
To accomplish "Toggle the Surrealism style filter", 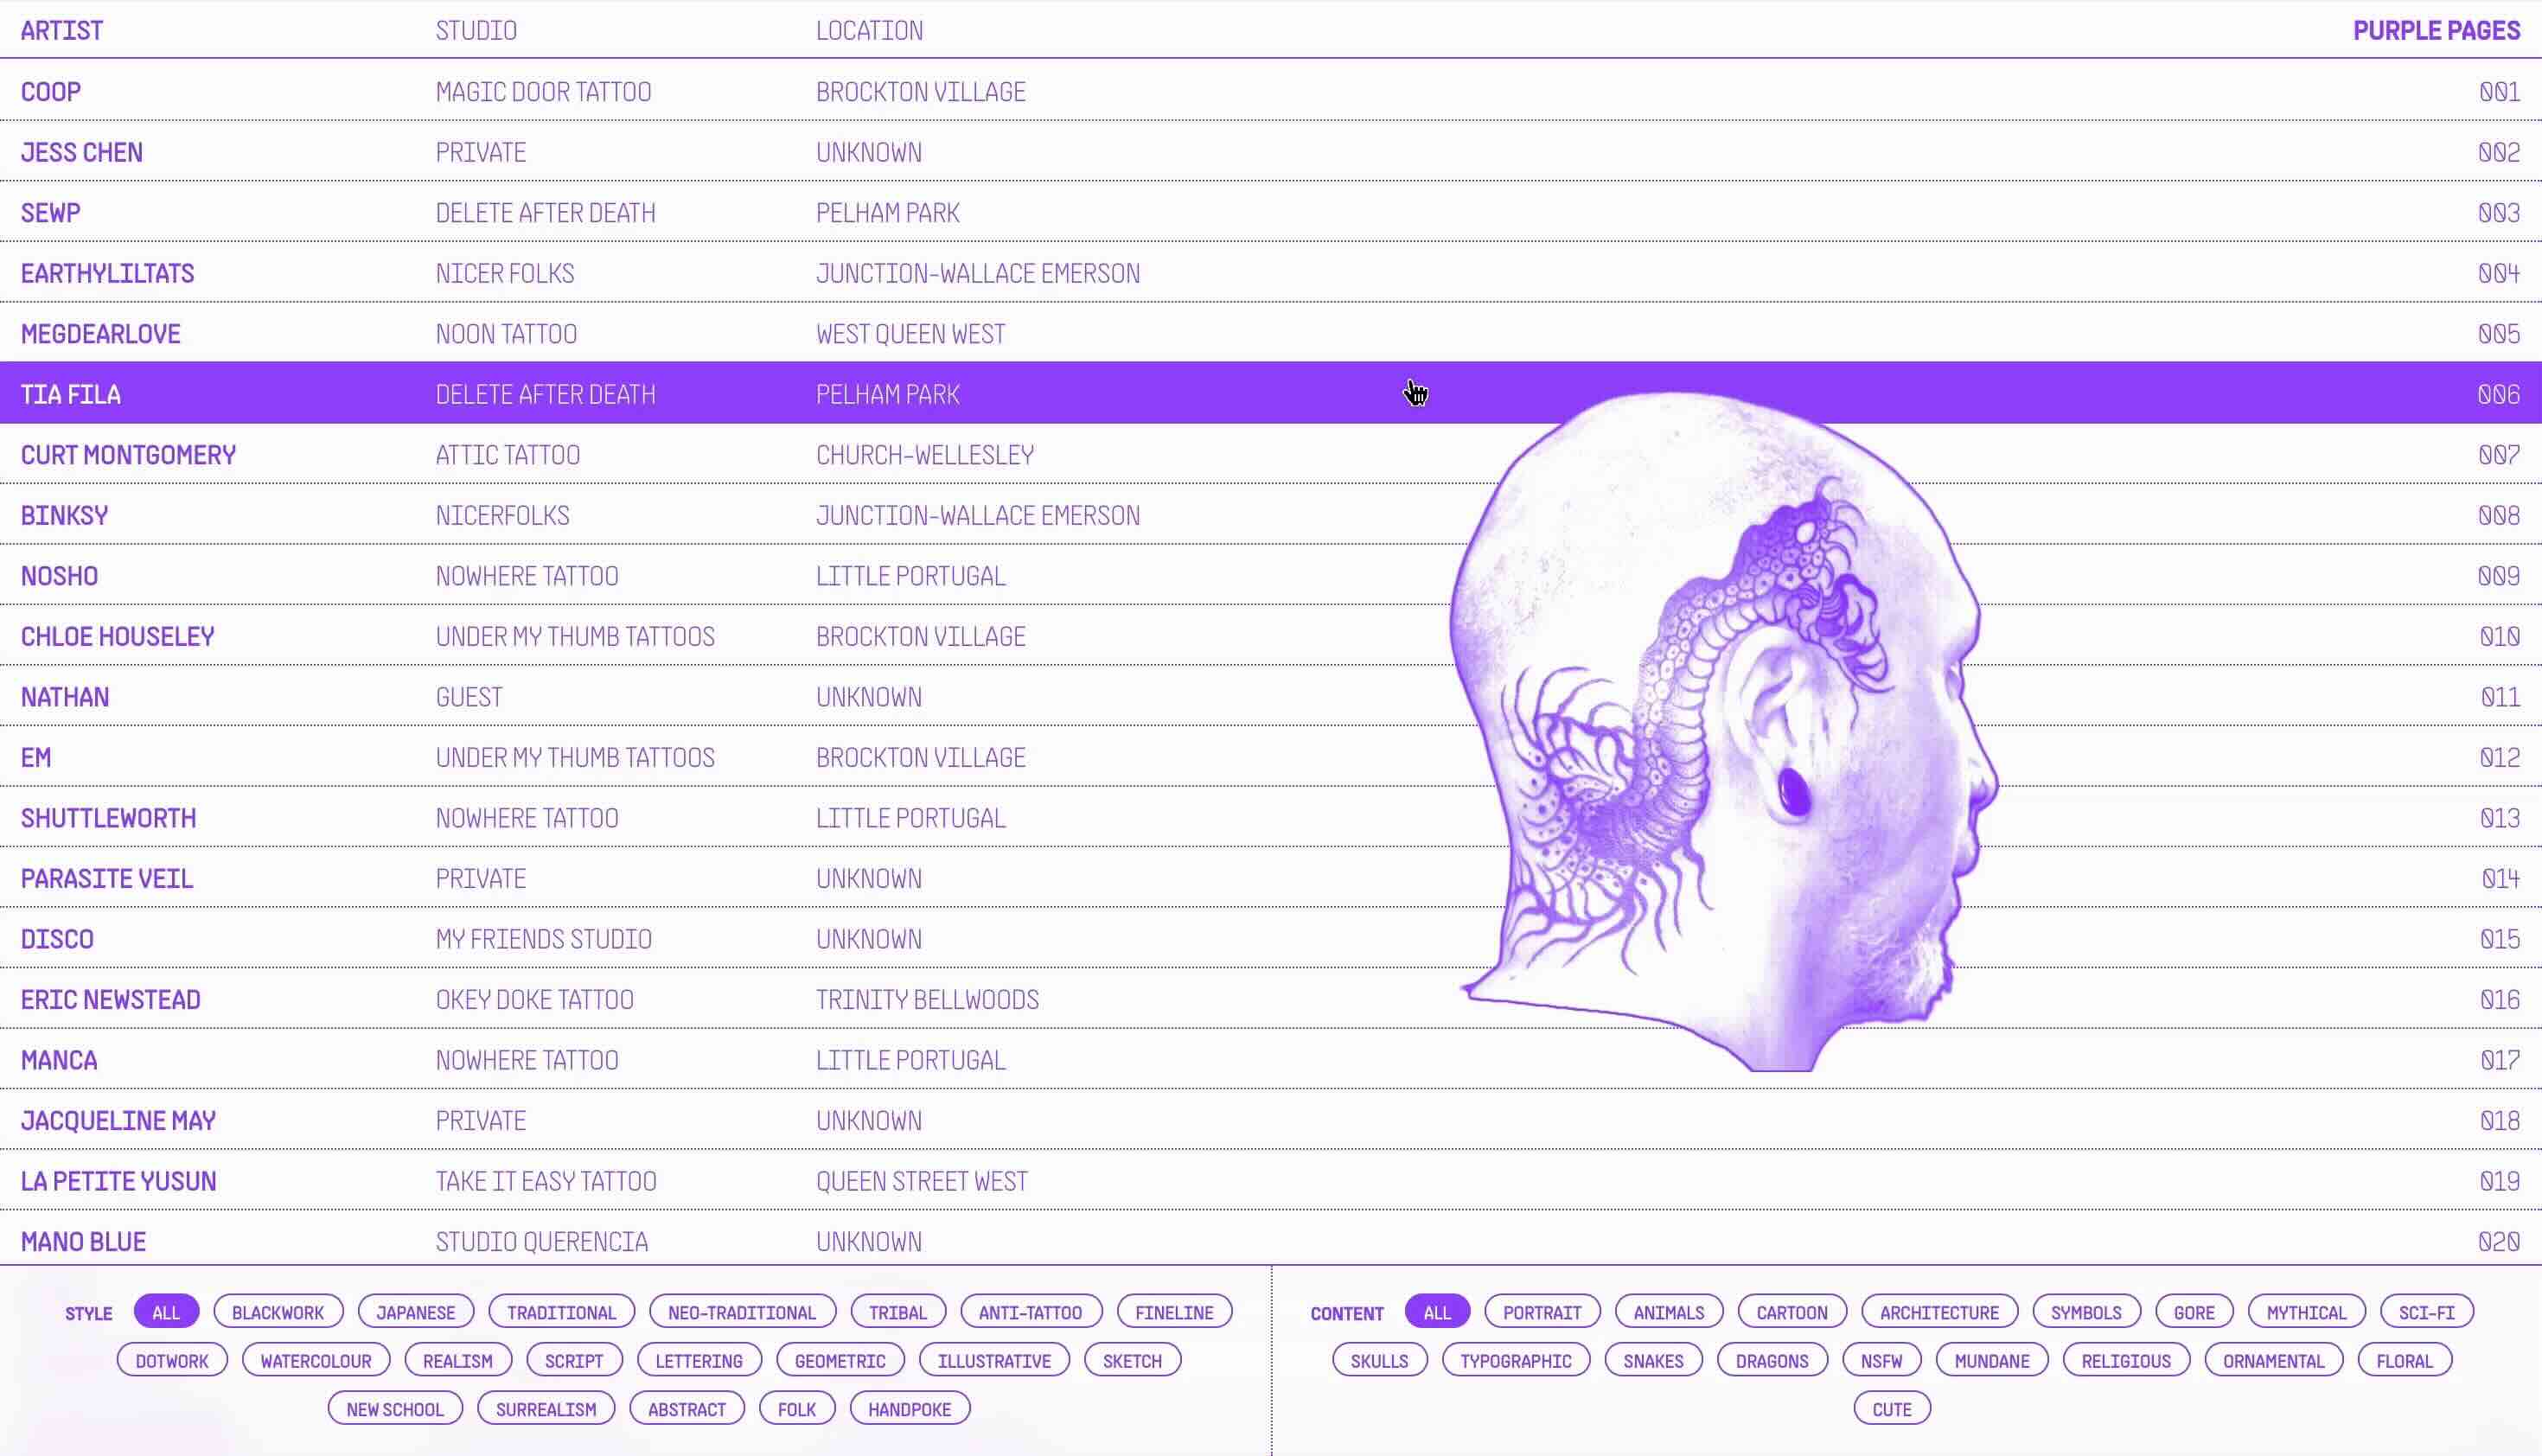I will coord(546,1409).
